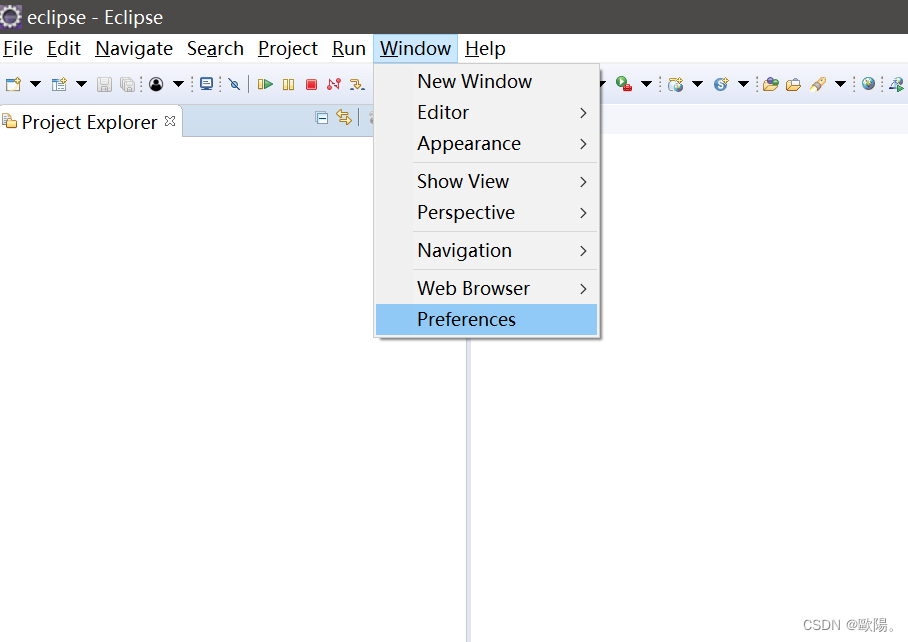Open the dropdown beside the New wizard icon

pyautogui.click(x=35, y=85)
